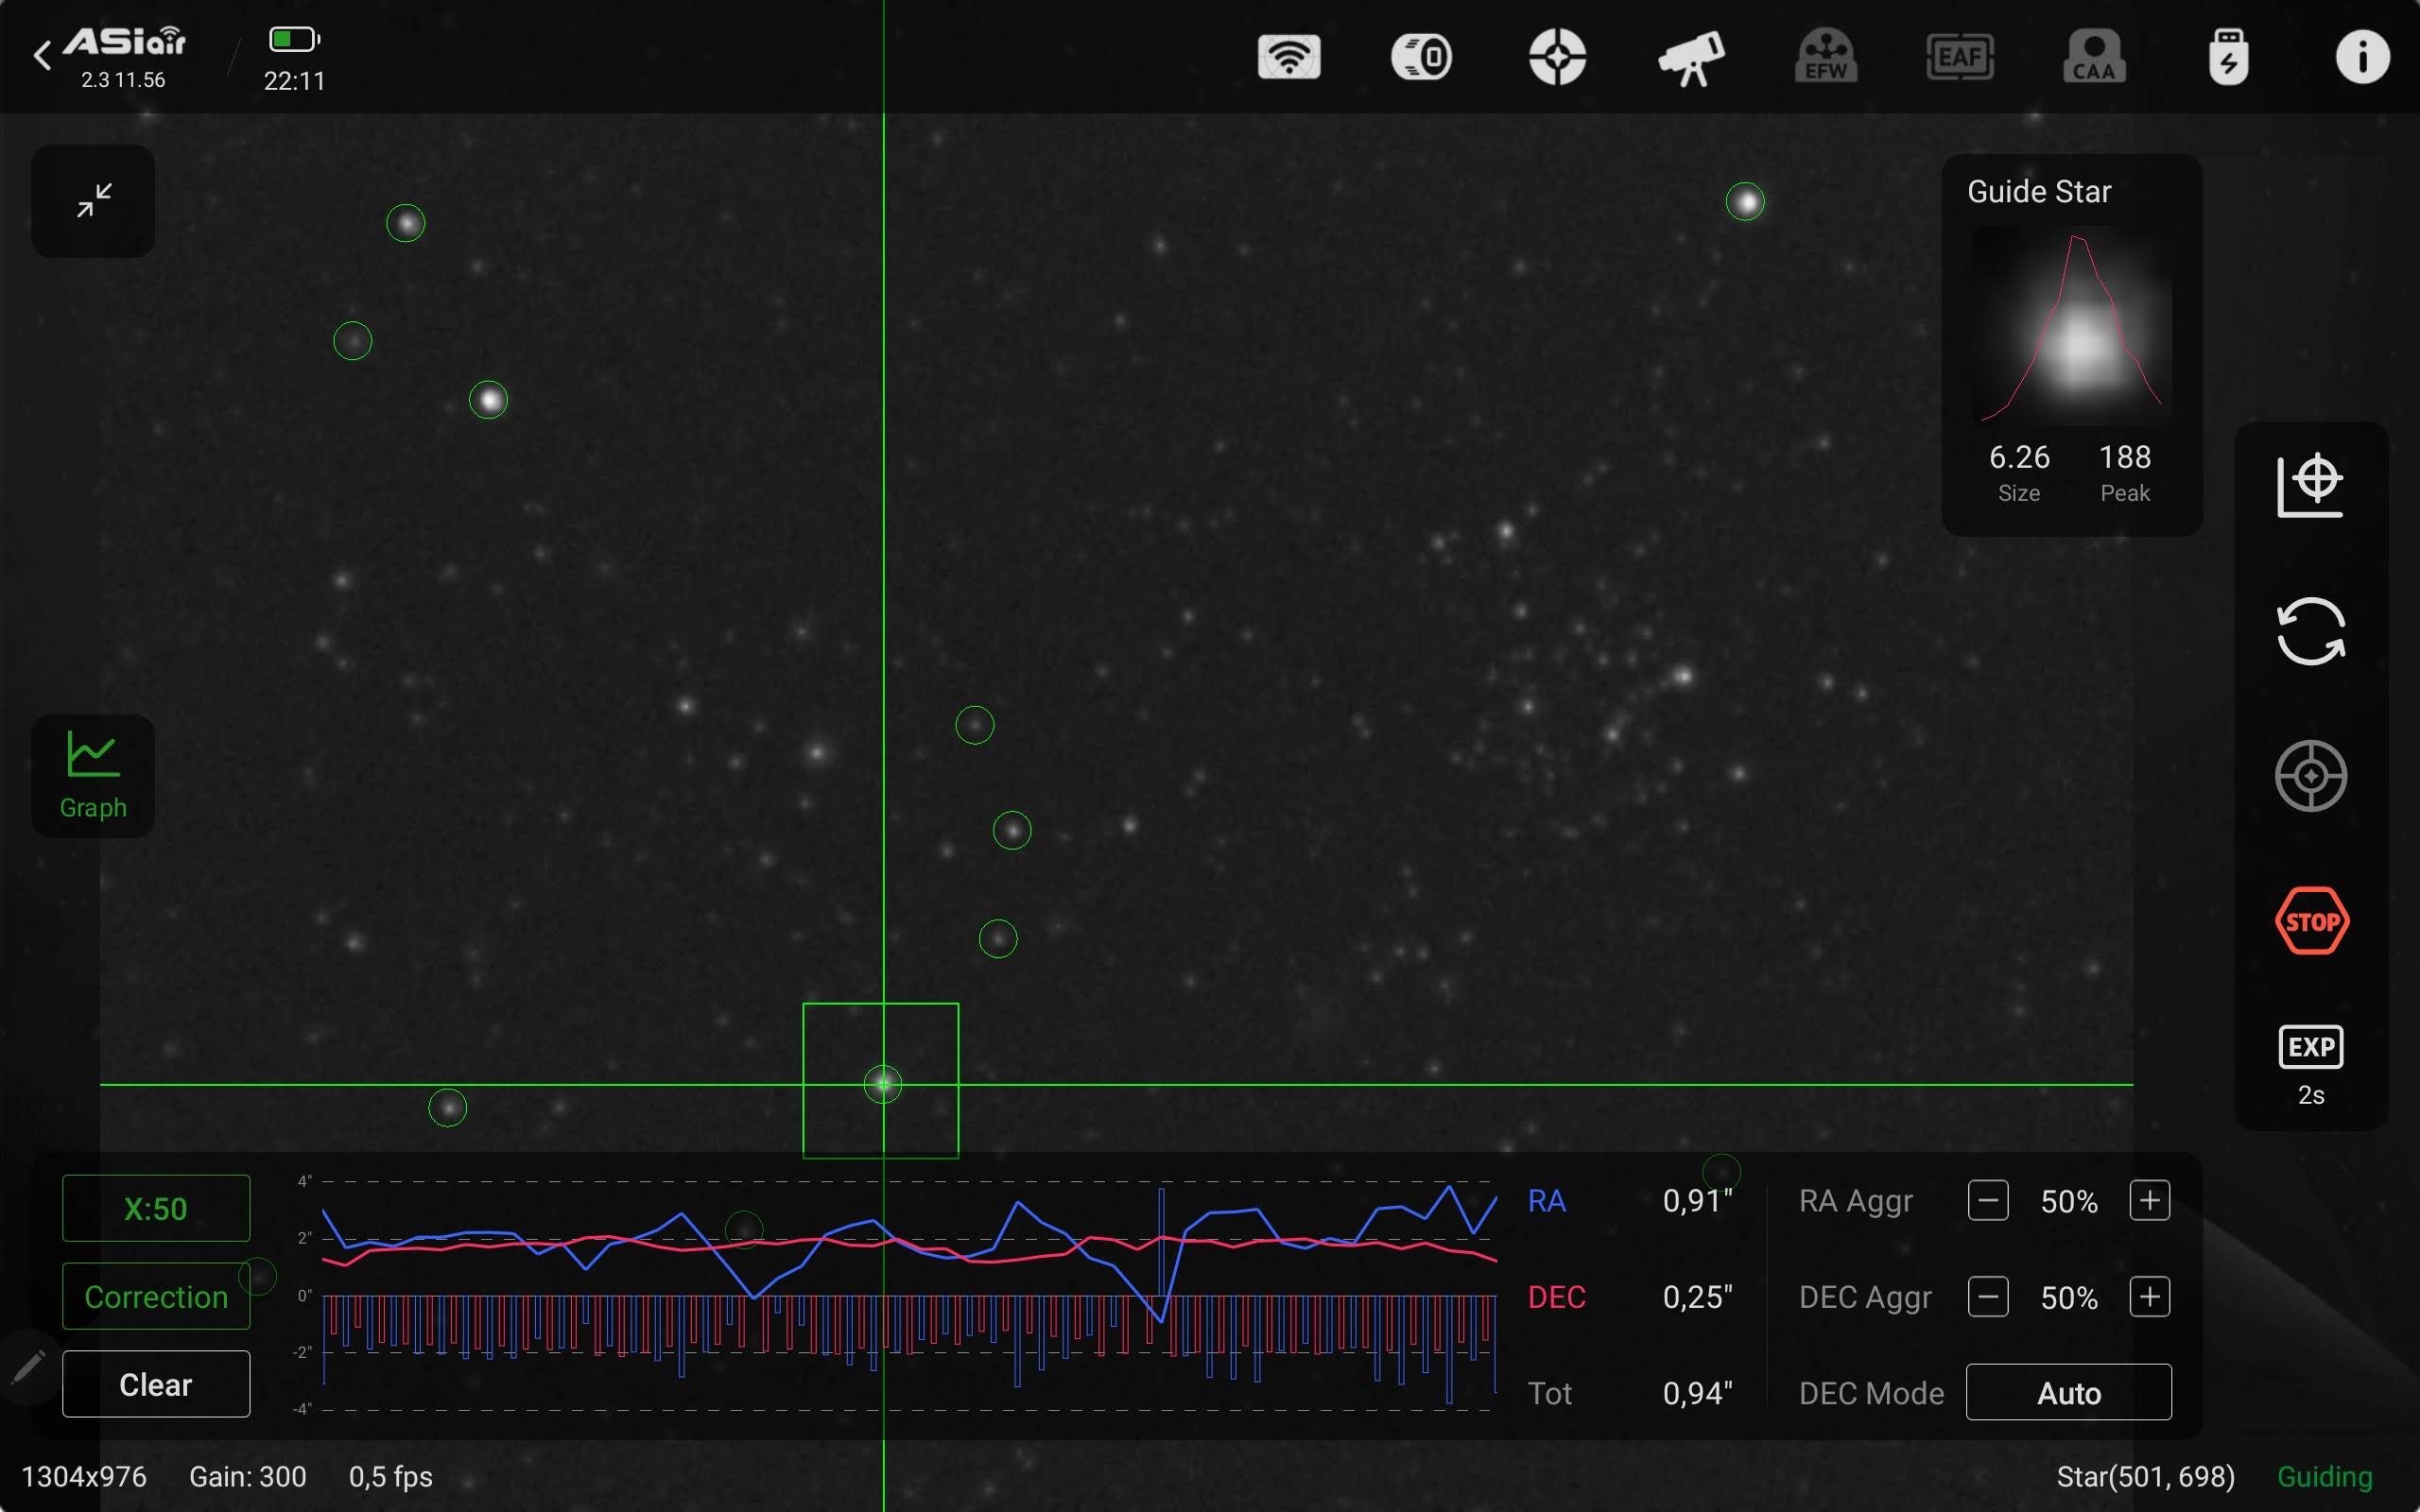Select the guide star in the green box
The image size is (2420, 1512).
[x=882, y=1083]
